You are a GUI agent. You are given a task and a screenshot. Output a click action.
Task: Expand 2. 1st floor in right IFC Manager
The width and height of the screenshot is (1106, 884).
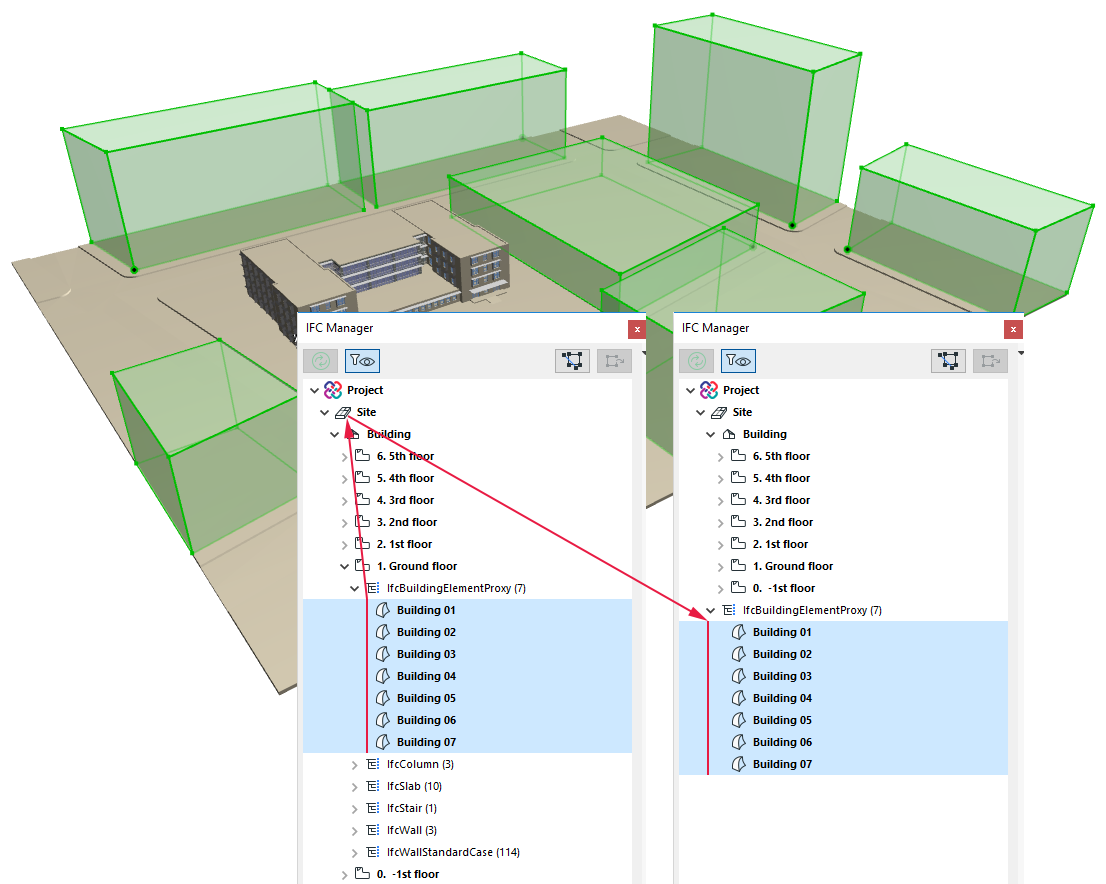click(x=720, y=545)
